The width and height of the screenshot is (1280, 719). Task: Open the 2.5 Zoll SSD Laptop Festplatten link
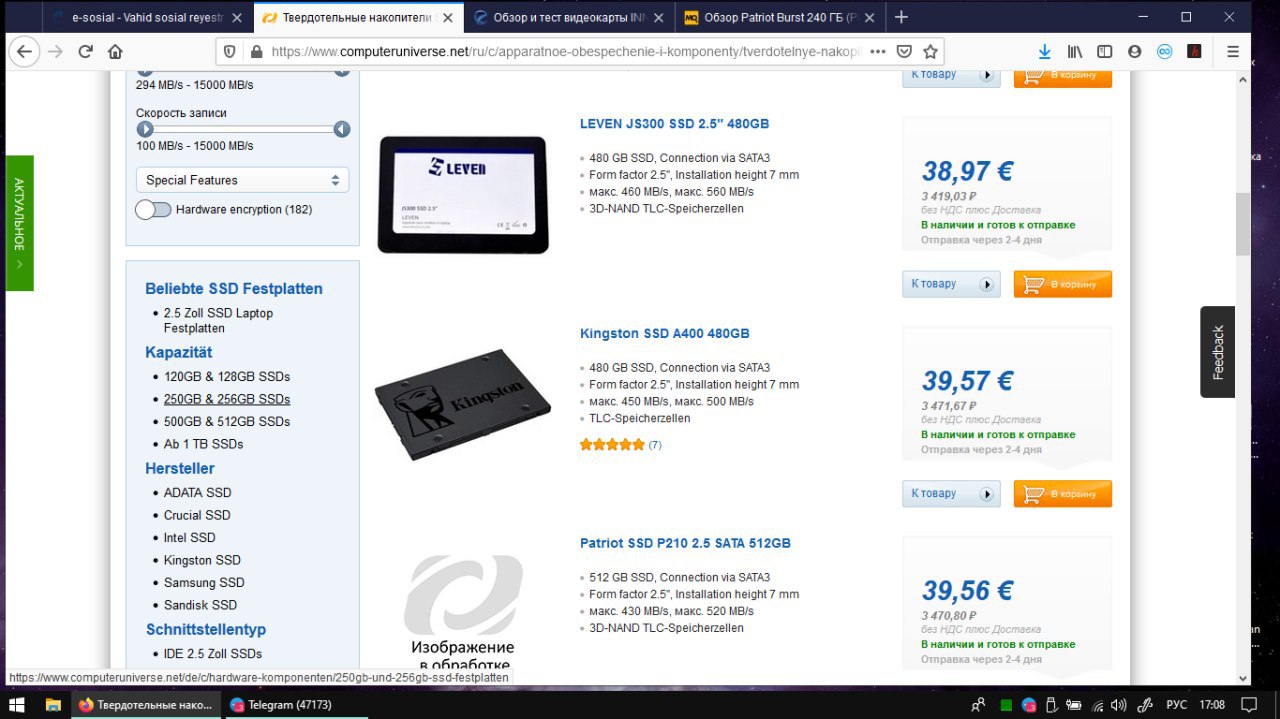point(218,321)
